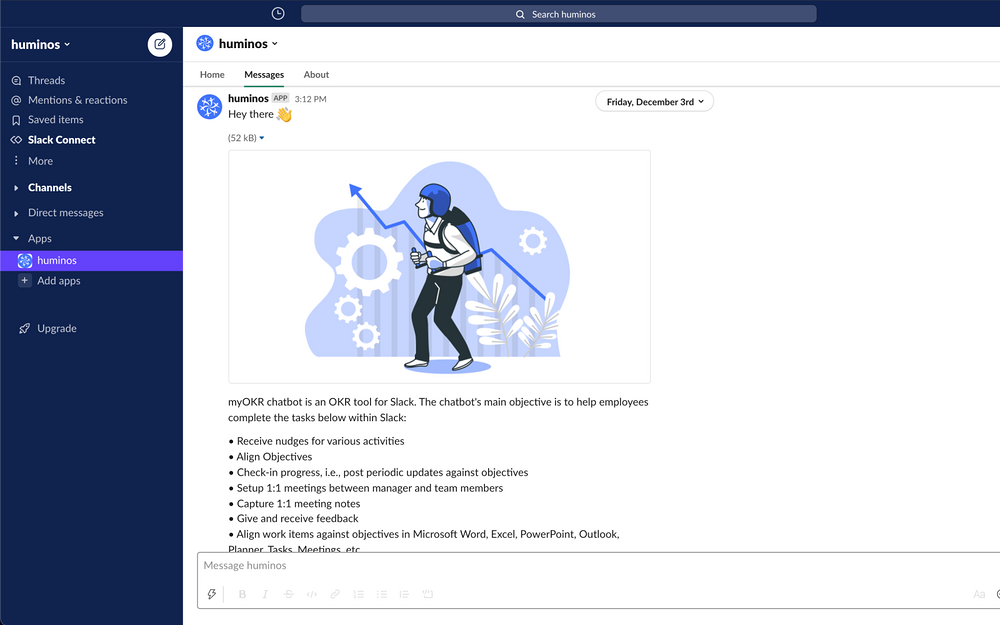This screenshot has height=625, width=1000.
Task: Click the 3:12 PM timestamp
Action: click(311, 99)
